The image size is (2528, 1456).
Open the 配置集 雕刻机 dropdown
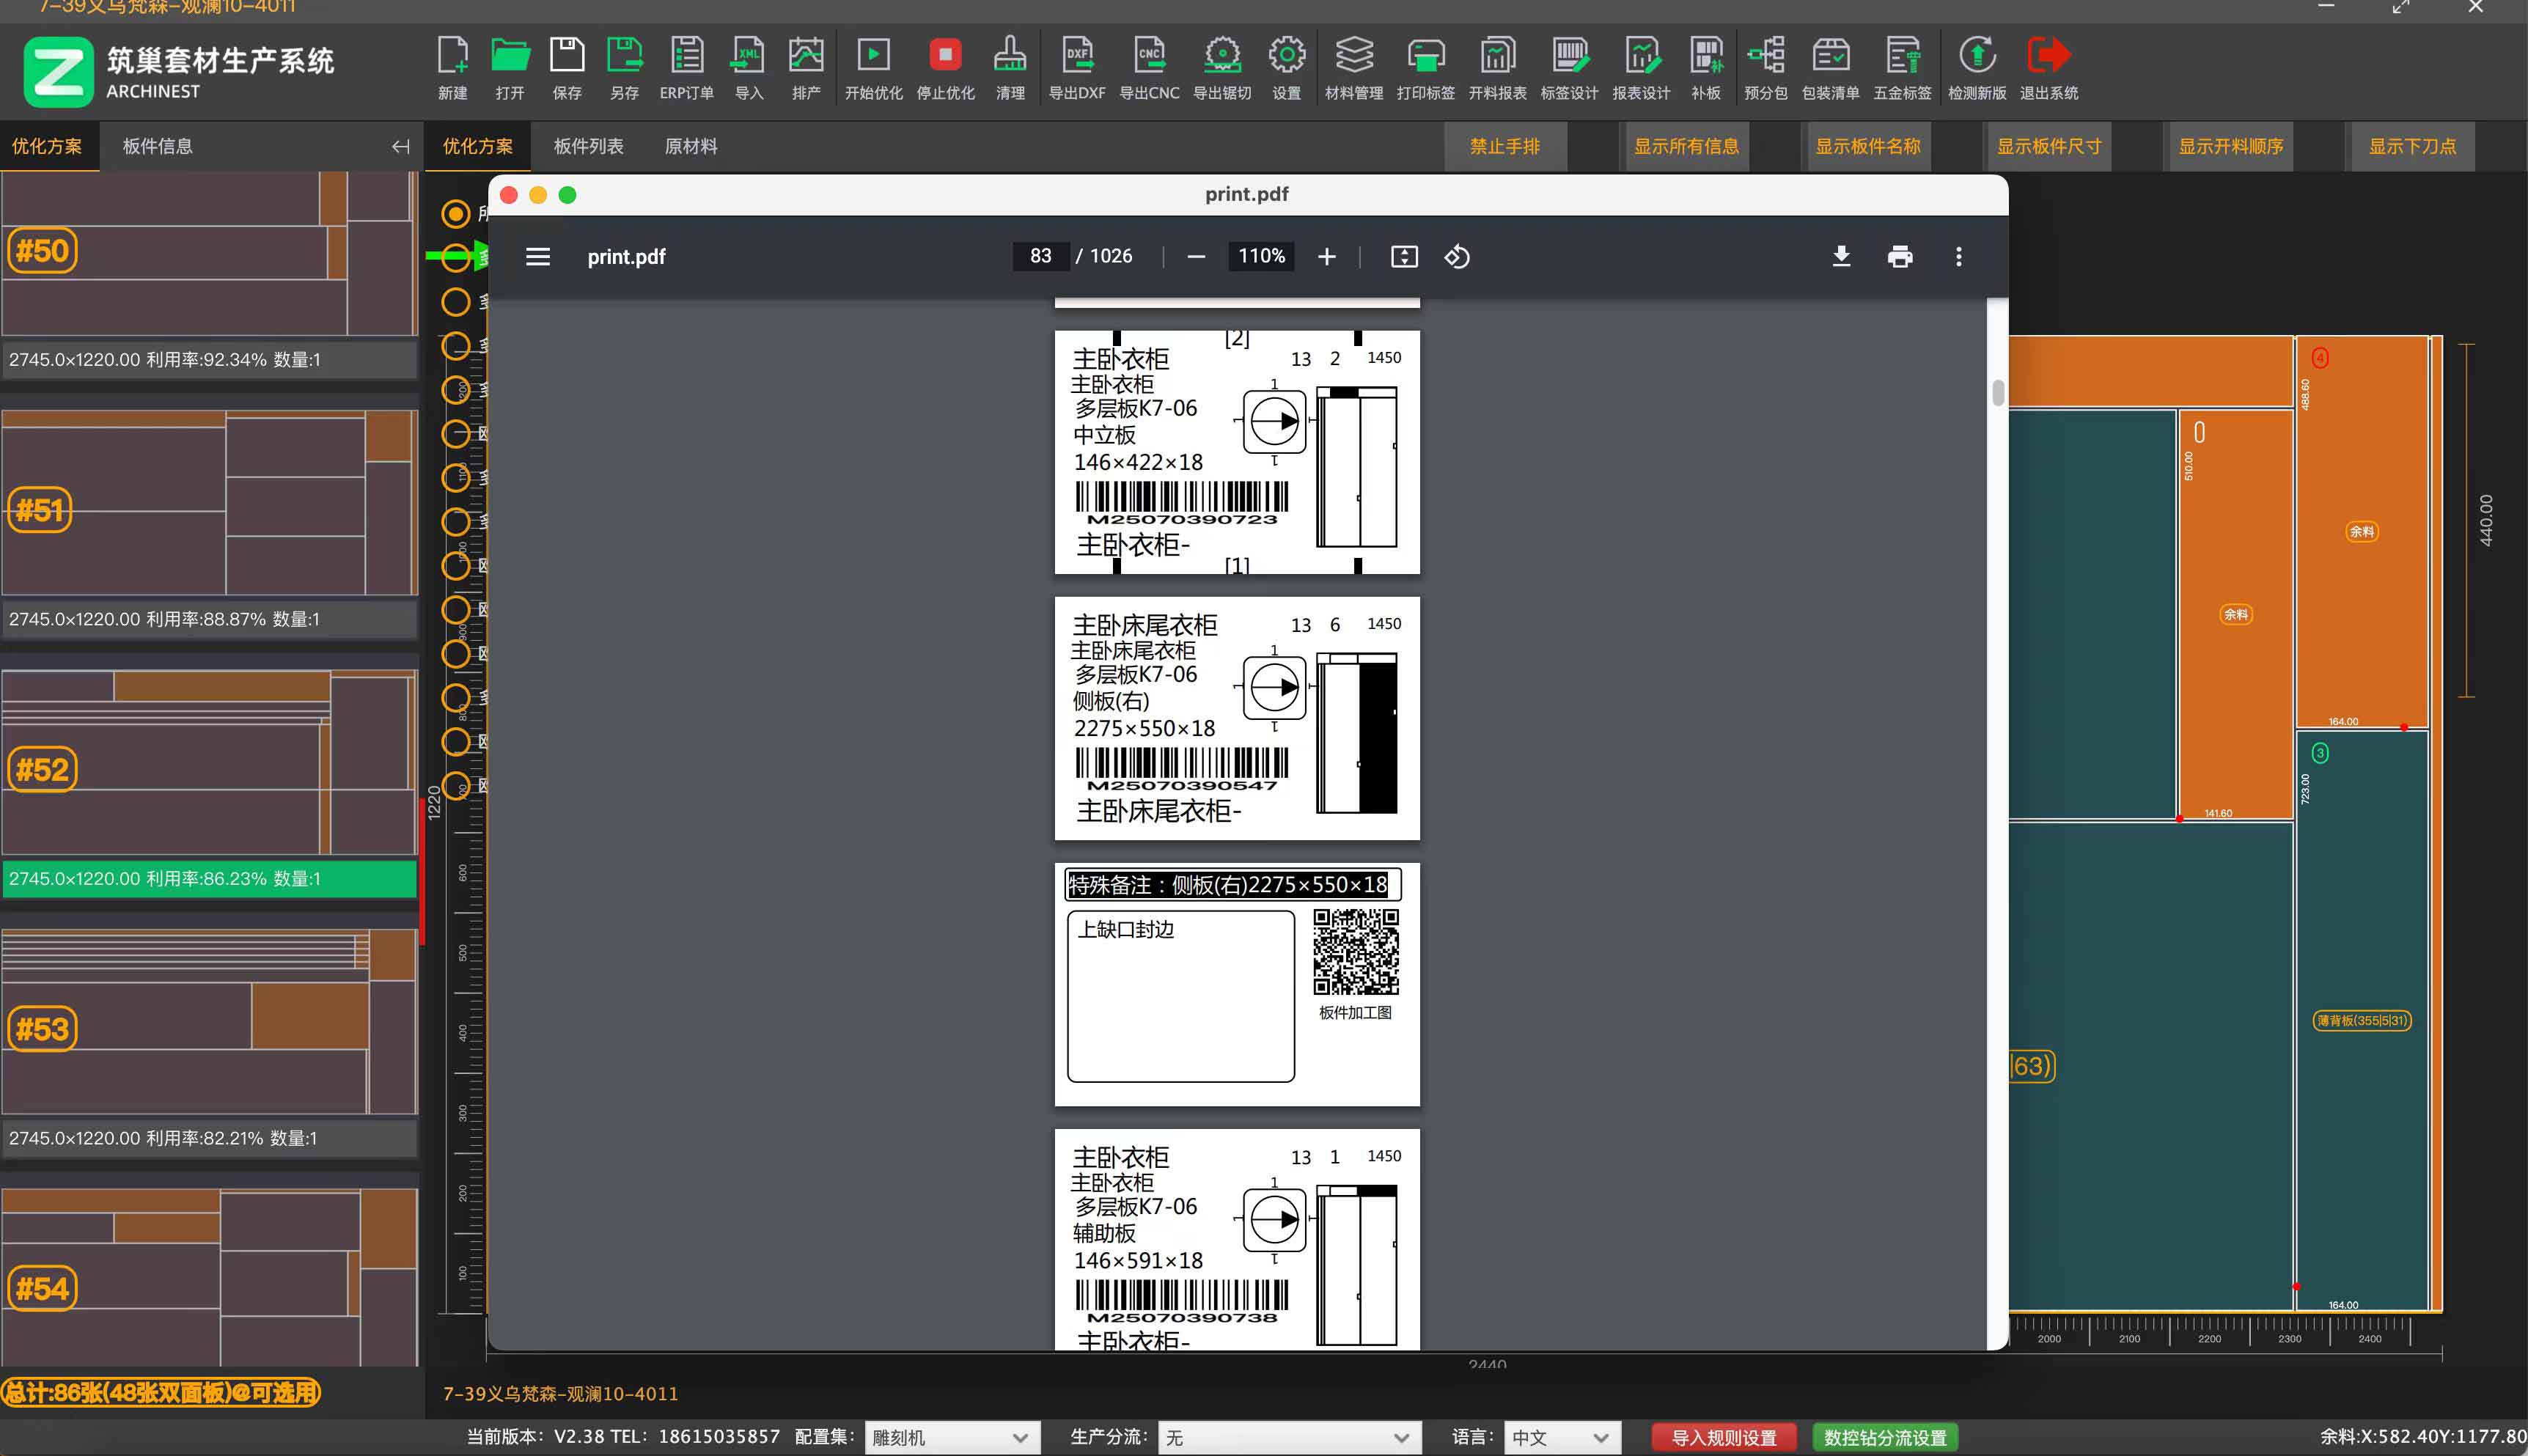tap(951, 1437)
